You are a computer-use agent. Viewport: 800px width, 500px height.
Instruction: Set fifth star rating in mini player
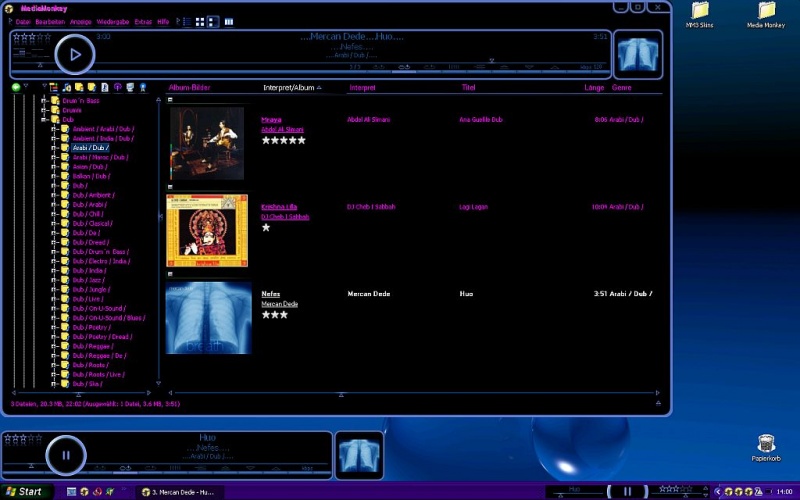pyautogui.click(x=39, y=438)
